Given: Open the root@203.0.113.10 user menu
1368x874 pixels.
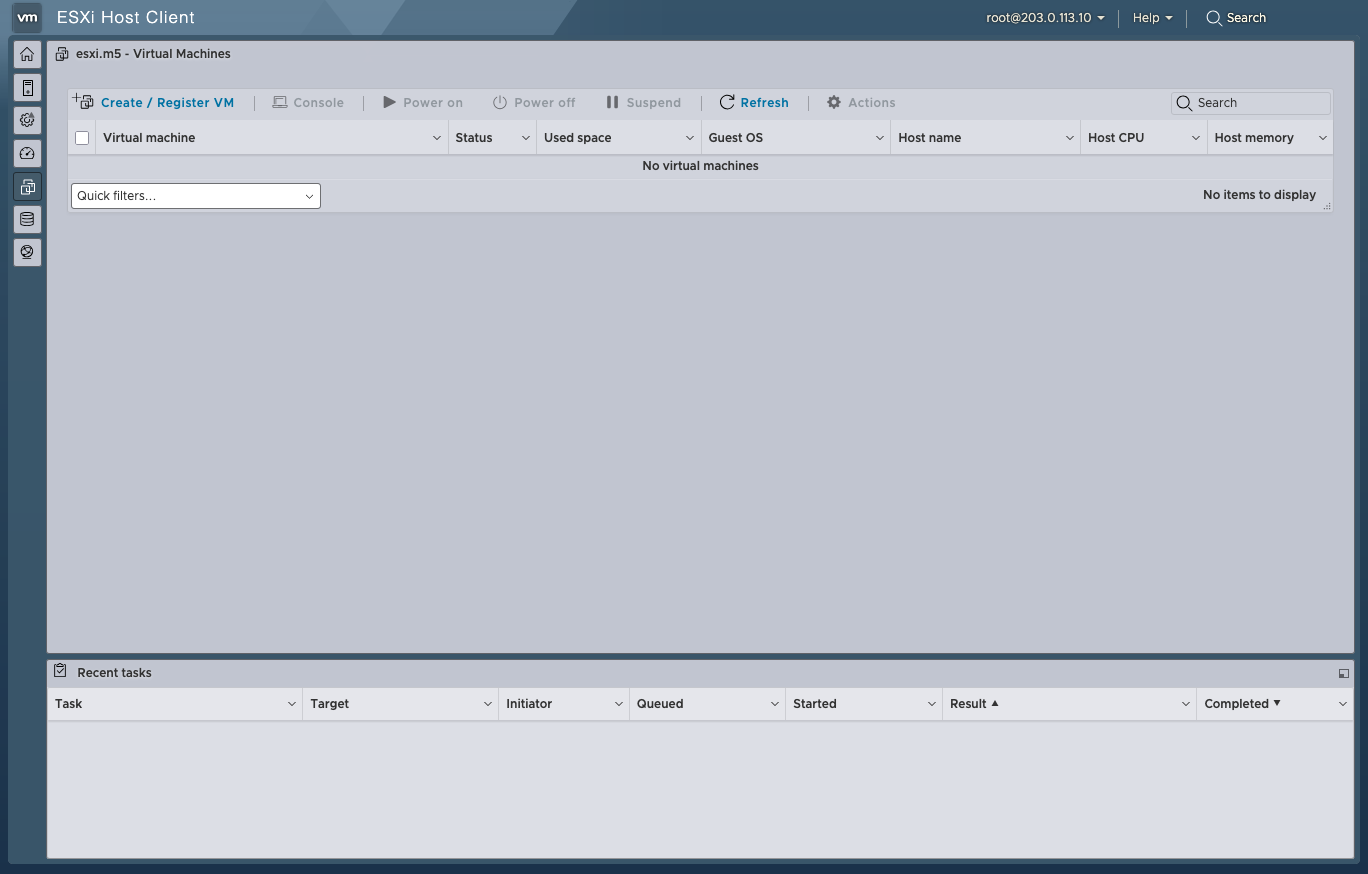Looking at the screenshot, I should pos(1045,18).
